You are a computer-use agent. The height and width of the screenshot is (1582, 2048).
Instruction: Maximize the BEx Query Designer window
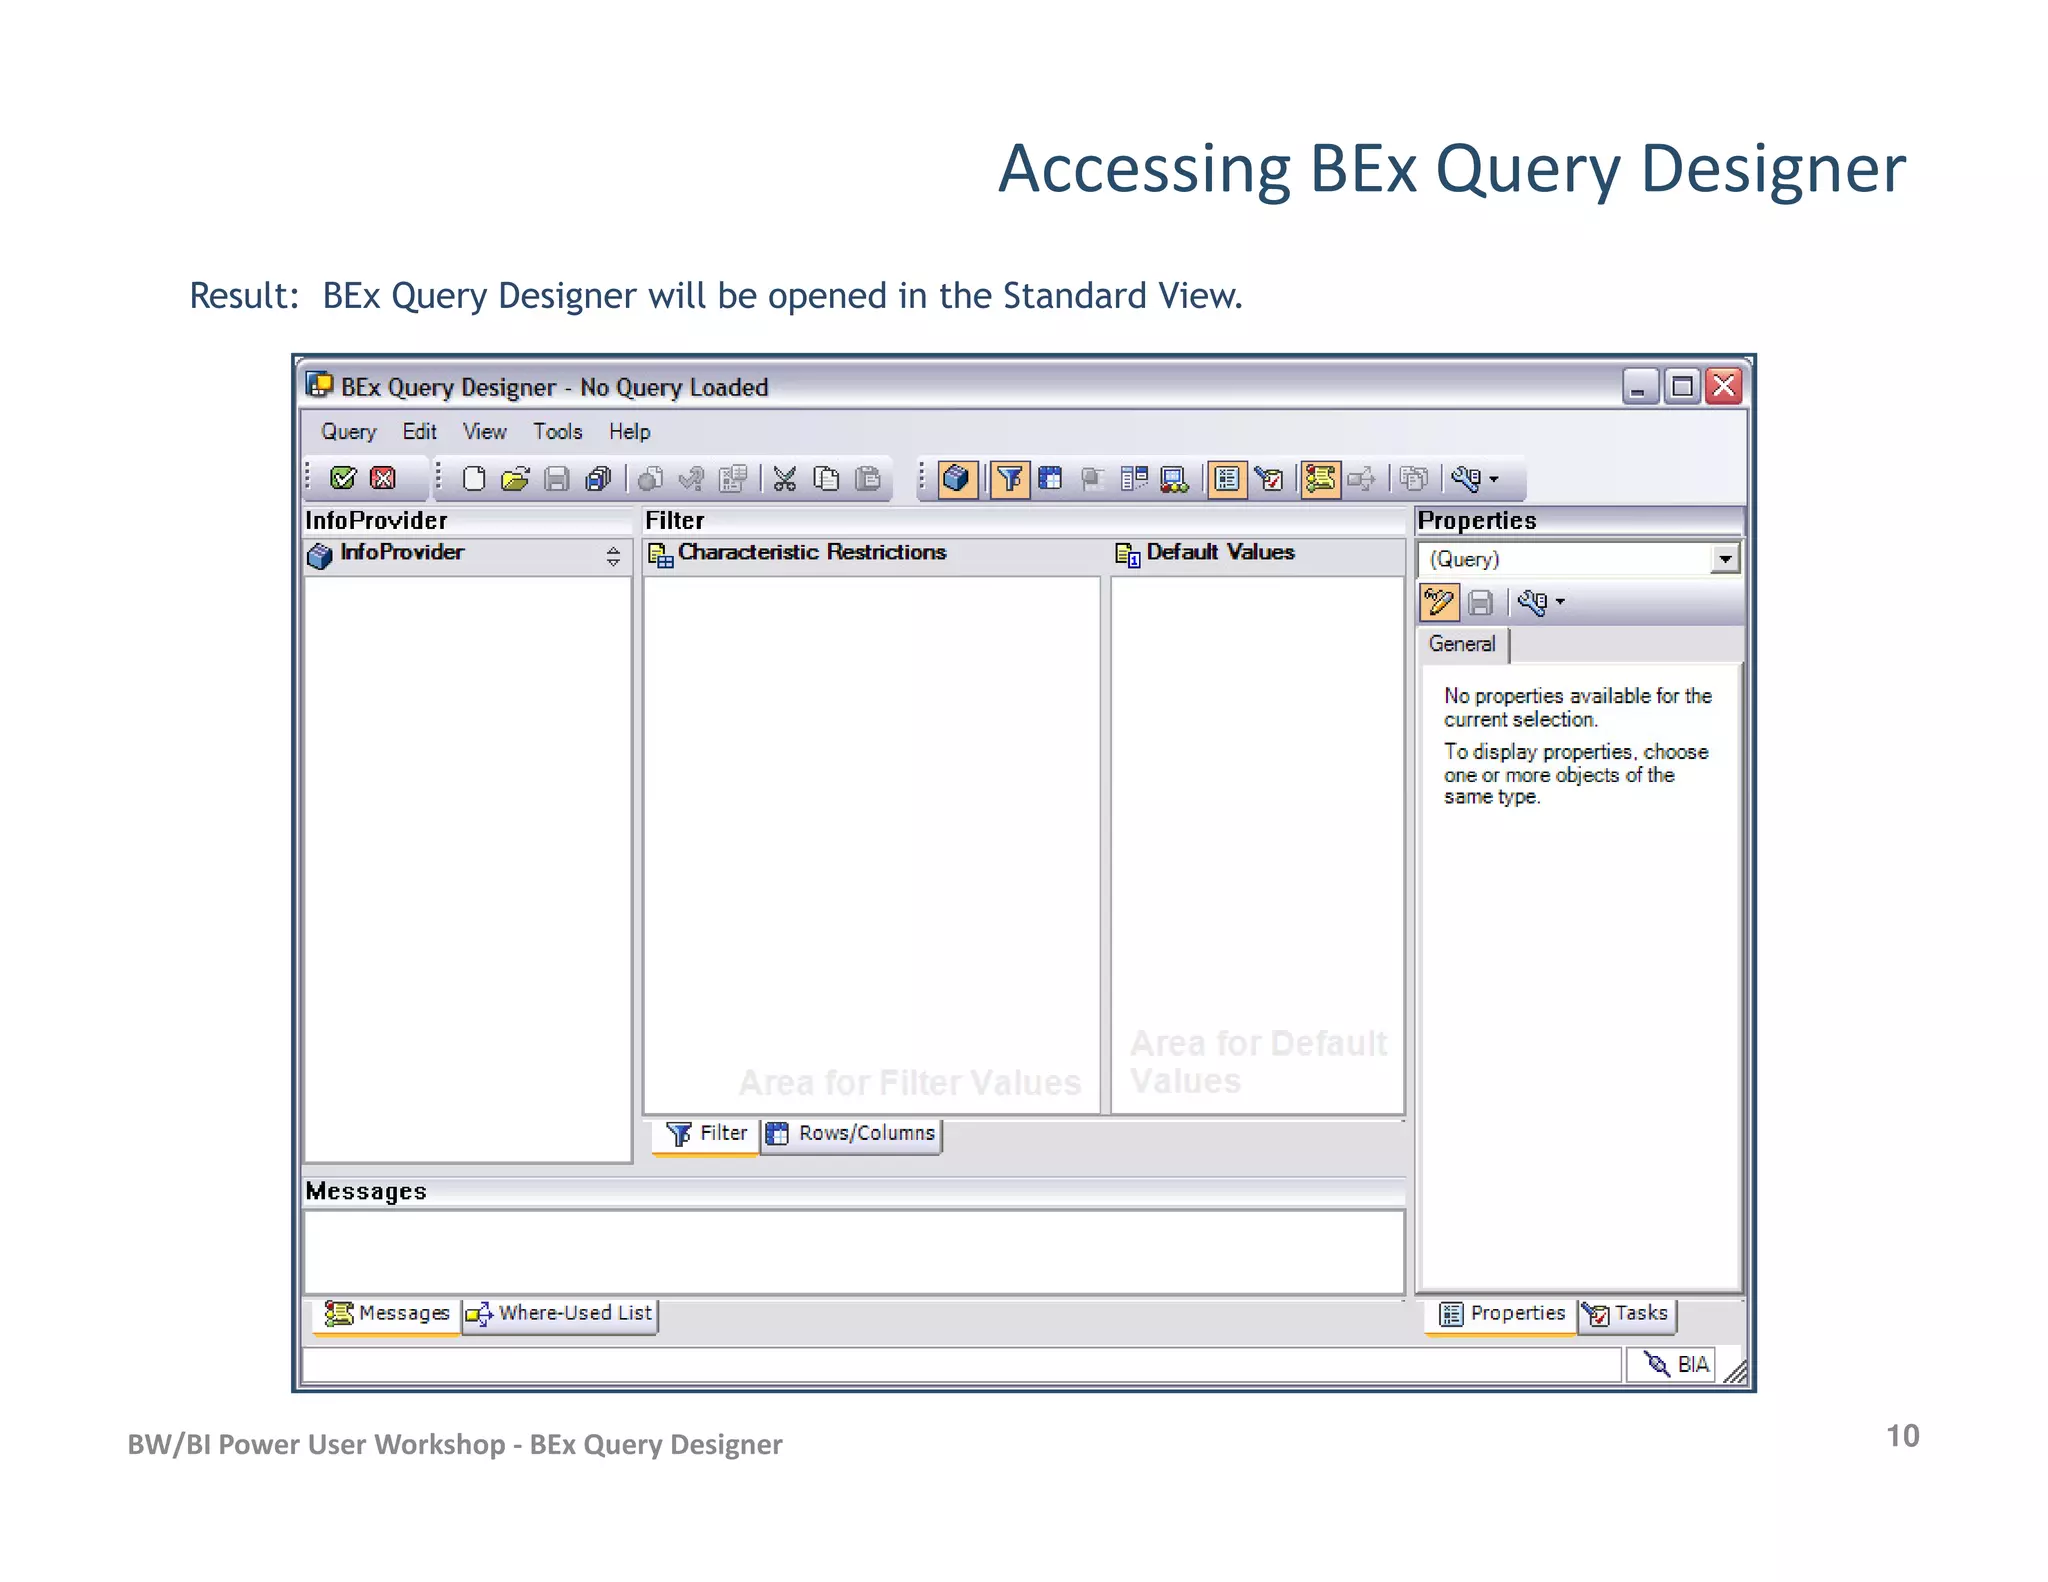click(x=1682, y=386)
